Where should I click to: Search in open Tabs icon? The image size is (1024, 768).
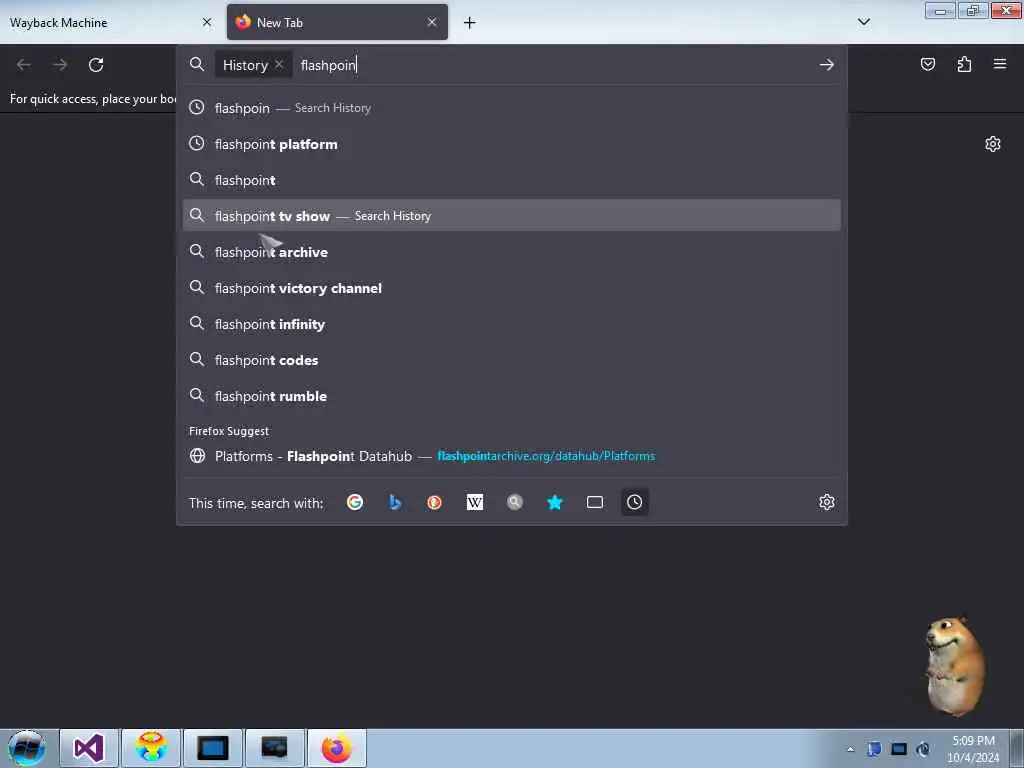pyautogui.click(x=594, y=502)
